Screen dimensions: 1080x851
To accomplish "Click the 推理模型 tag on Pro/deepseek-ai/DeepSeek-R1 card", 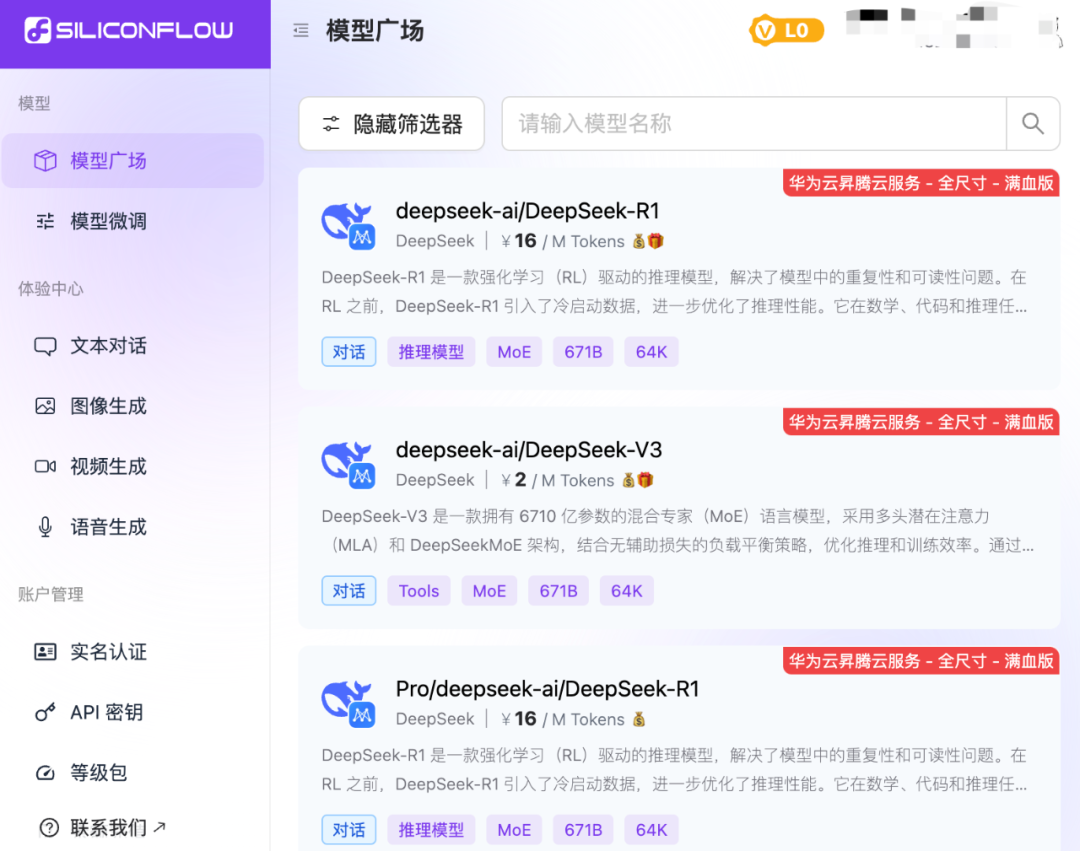I will coord(431,830).
